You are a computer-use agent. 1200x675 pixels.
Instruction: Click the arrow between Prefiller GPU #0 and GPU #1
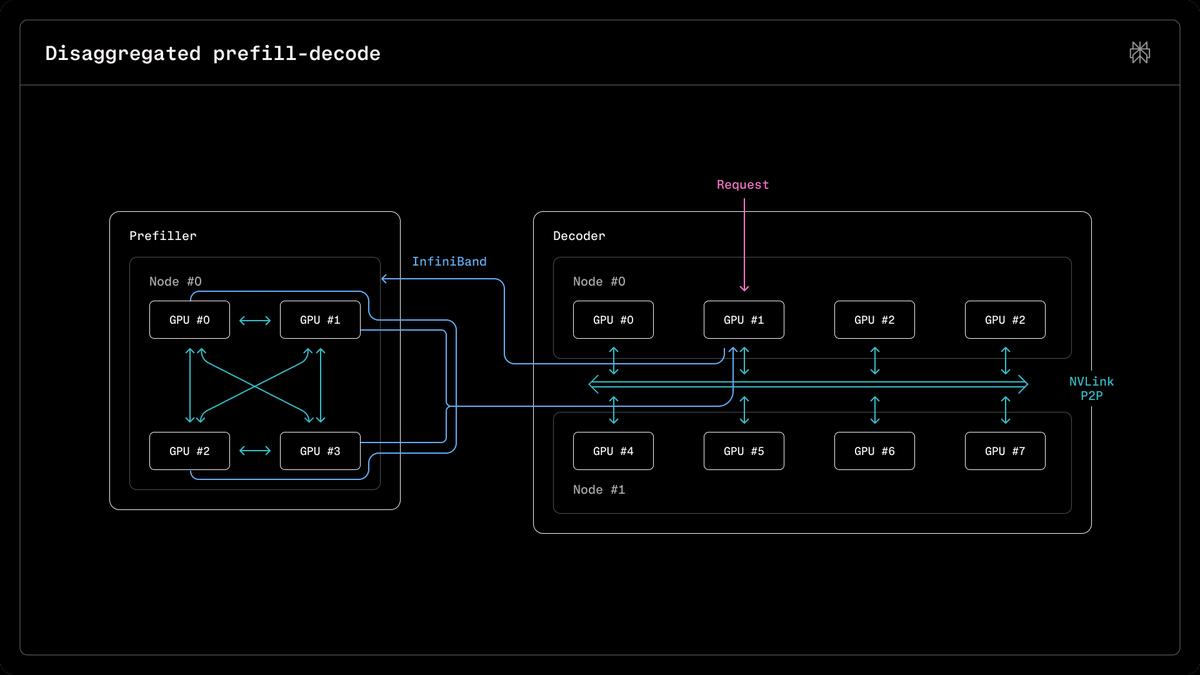[x=255, y=320]
